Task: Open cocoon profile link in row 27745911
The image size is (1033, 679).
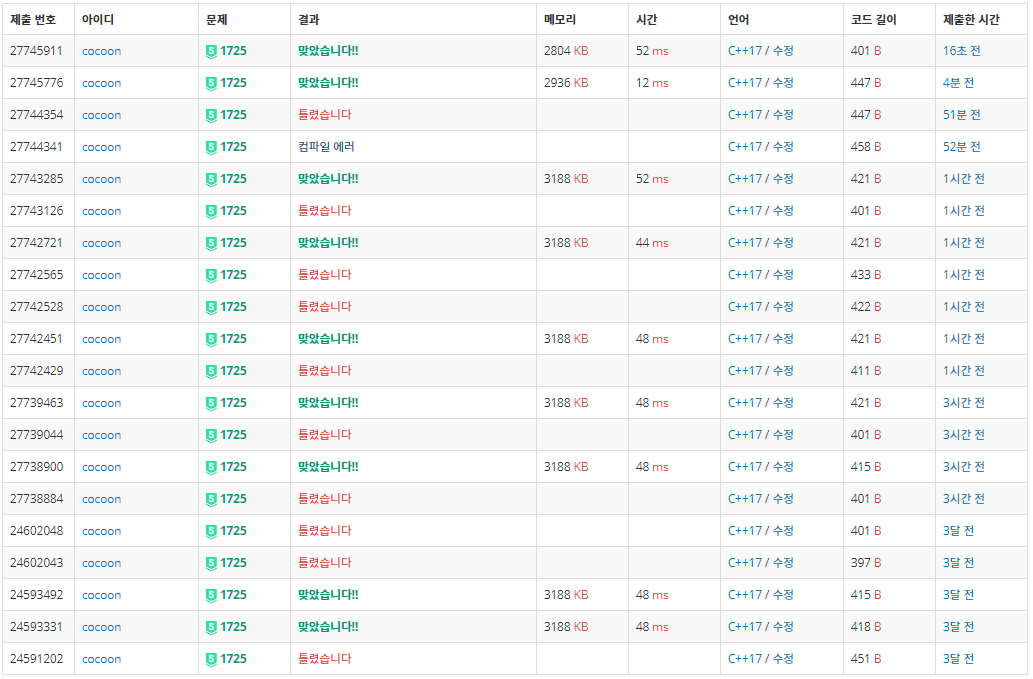Action: coord(101,51)
